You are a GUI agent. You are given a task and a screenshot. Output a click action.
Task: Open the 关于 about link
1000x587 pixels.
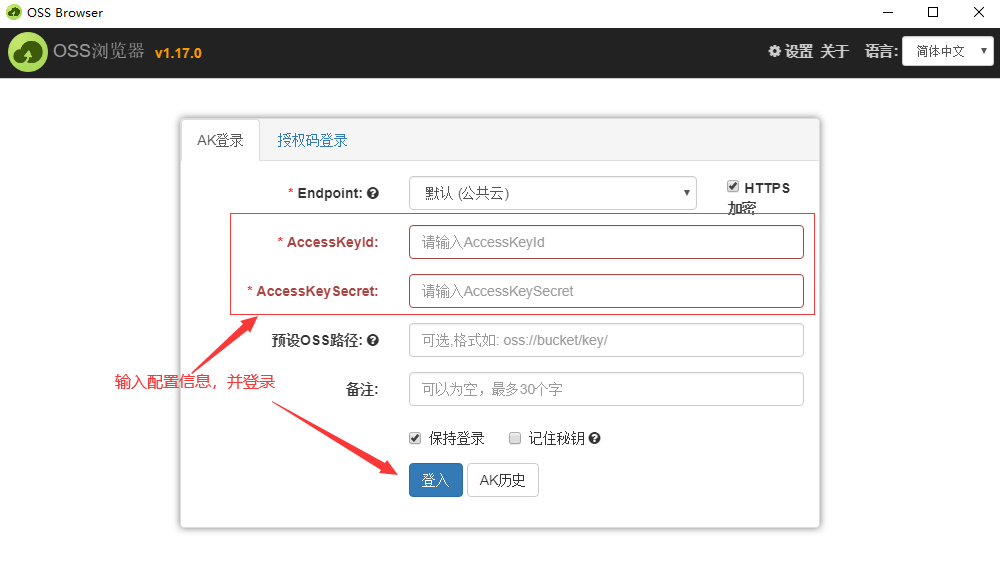835,52
